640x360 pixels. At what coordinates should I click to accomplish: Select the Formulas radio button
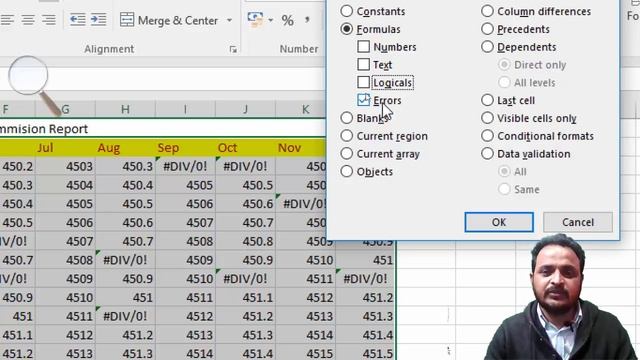347,29
